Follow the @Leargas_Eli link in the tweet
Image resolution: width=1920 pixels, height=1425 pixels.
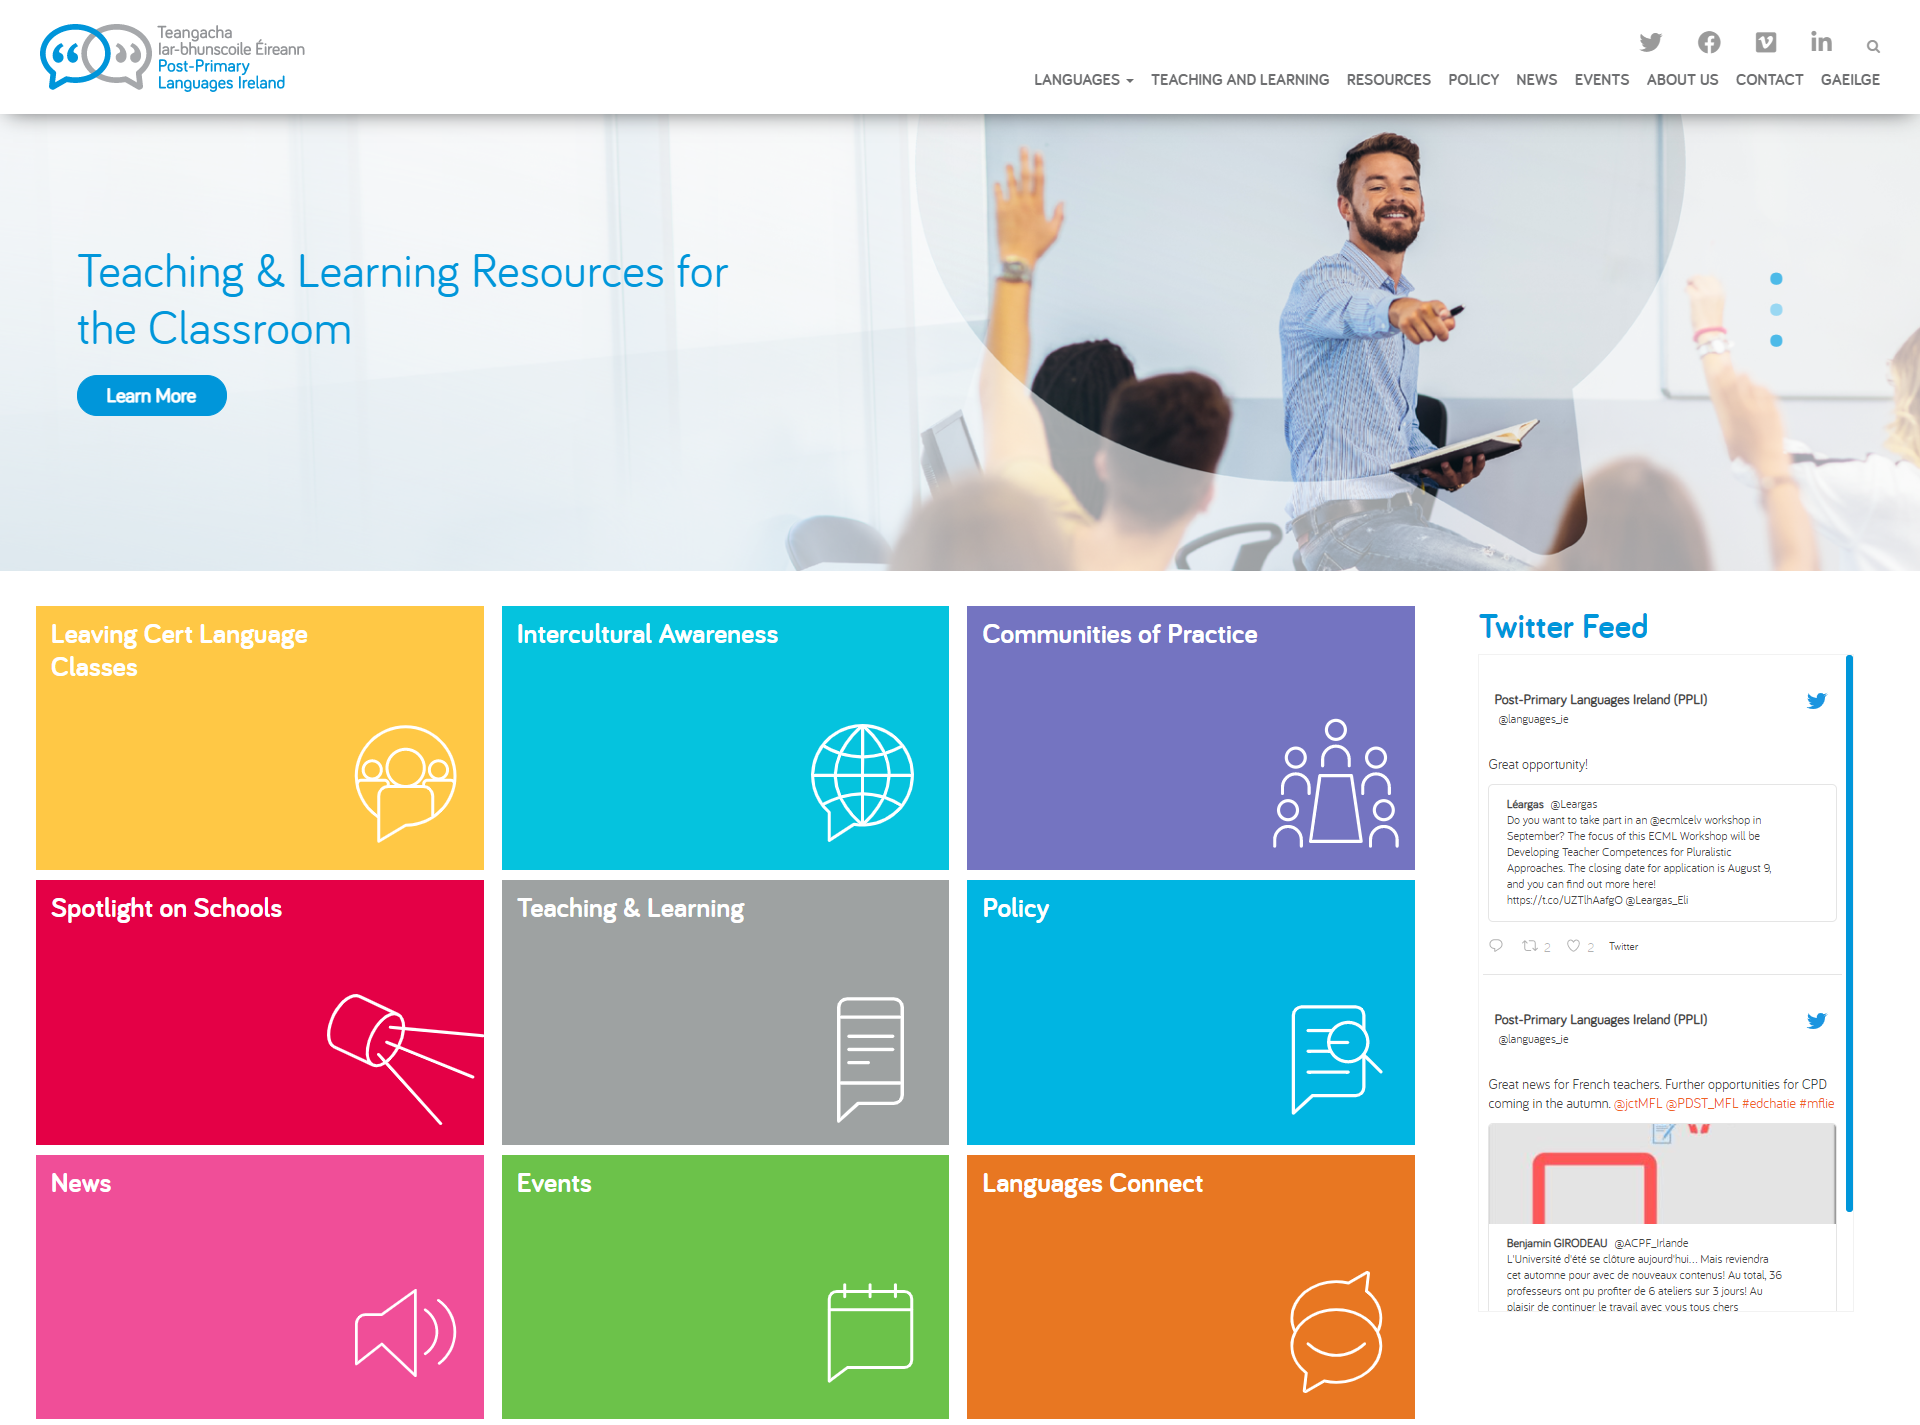tap(1657, 899)
